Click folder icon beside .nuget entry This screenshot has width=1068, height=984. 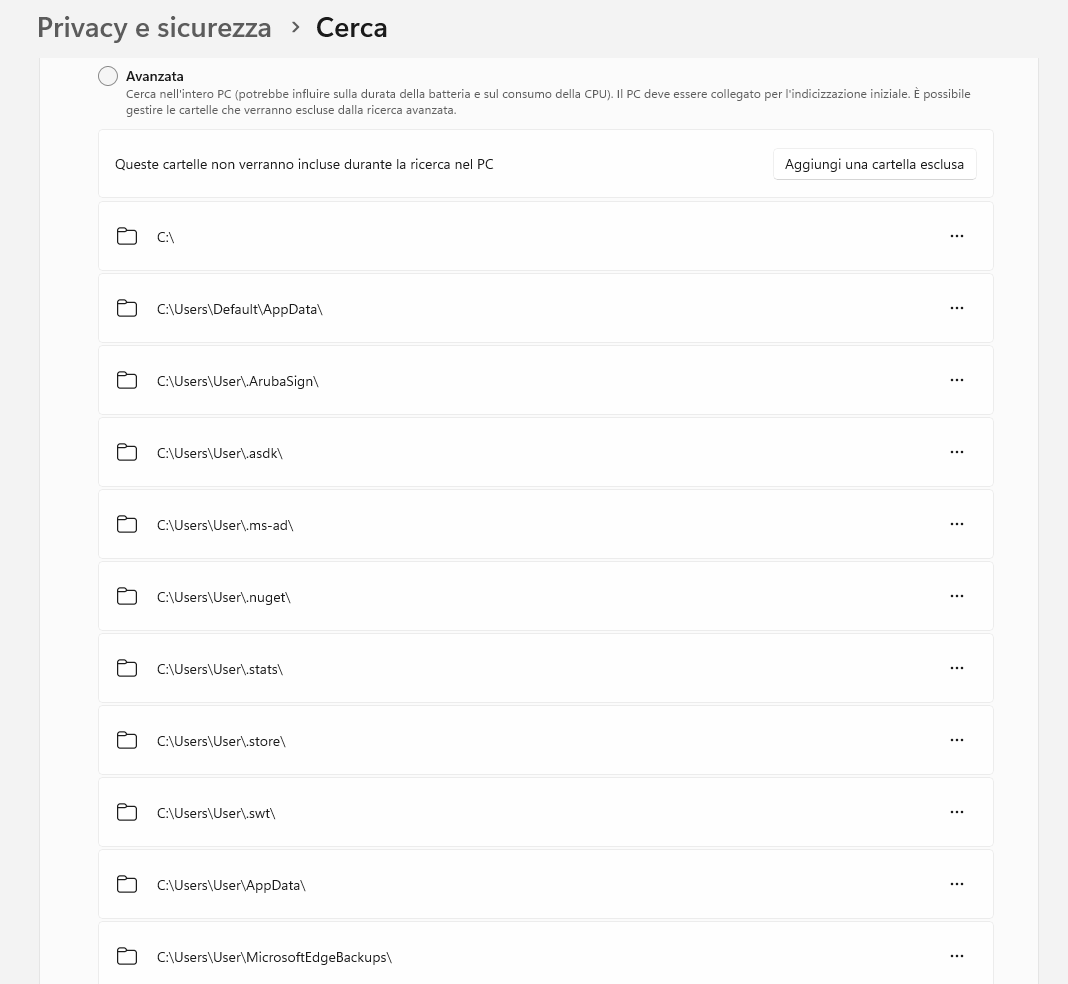pyautogui.click(x=127, y=596)
